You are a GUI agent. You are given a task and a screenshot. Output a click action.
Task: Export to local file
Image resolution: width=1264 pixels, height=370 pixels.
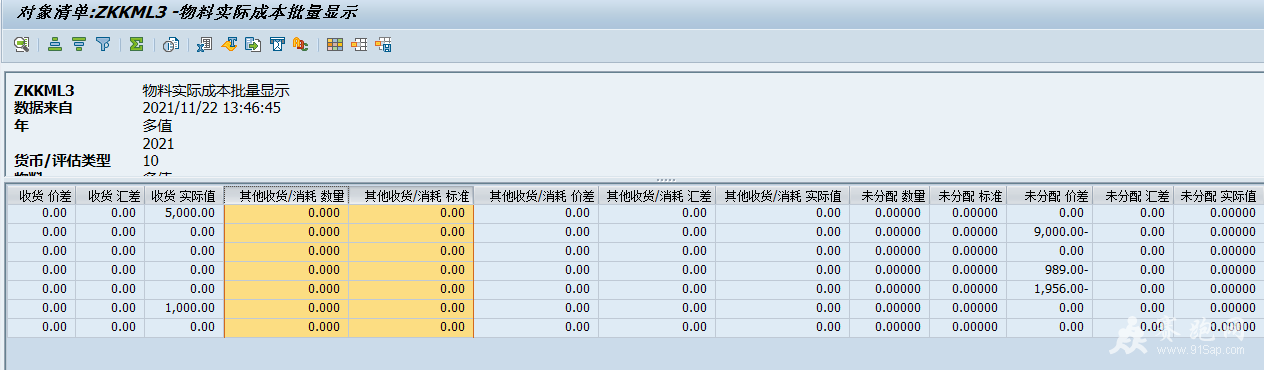click(x=253, y=45)
